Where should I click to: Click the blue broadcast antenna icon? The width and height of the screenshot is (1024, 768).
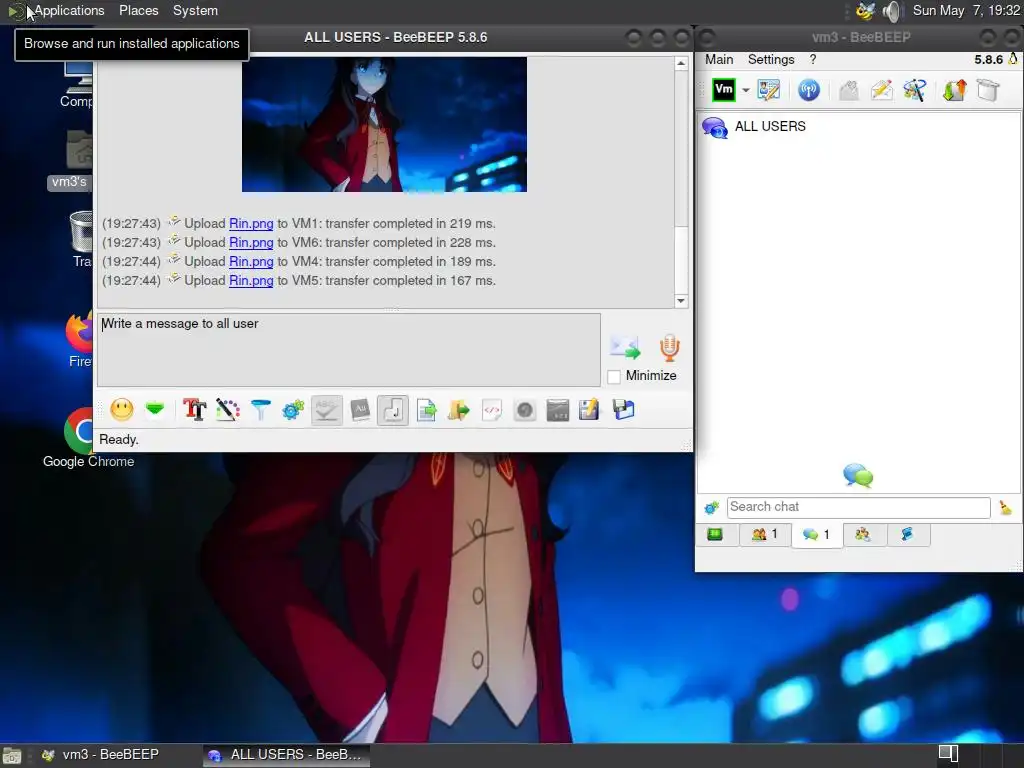pos(808,89)
